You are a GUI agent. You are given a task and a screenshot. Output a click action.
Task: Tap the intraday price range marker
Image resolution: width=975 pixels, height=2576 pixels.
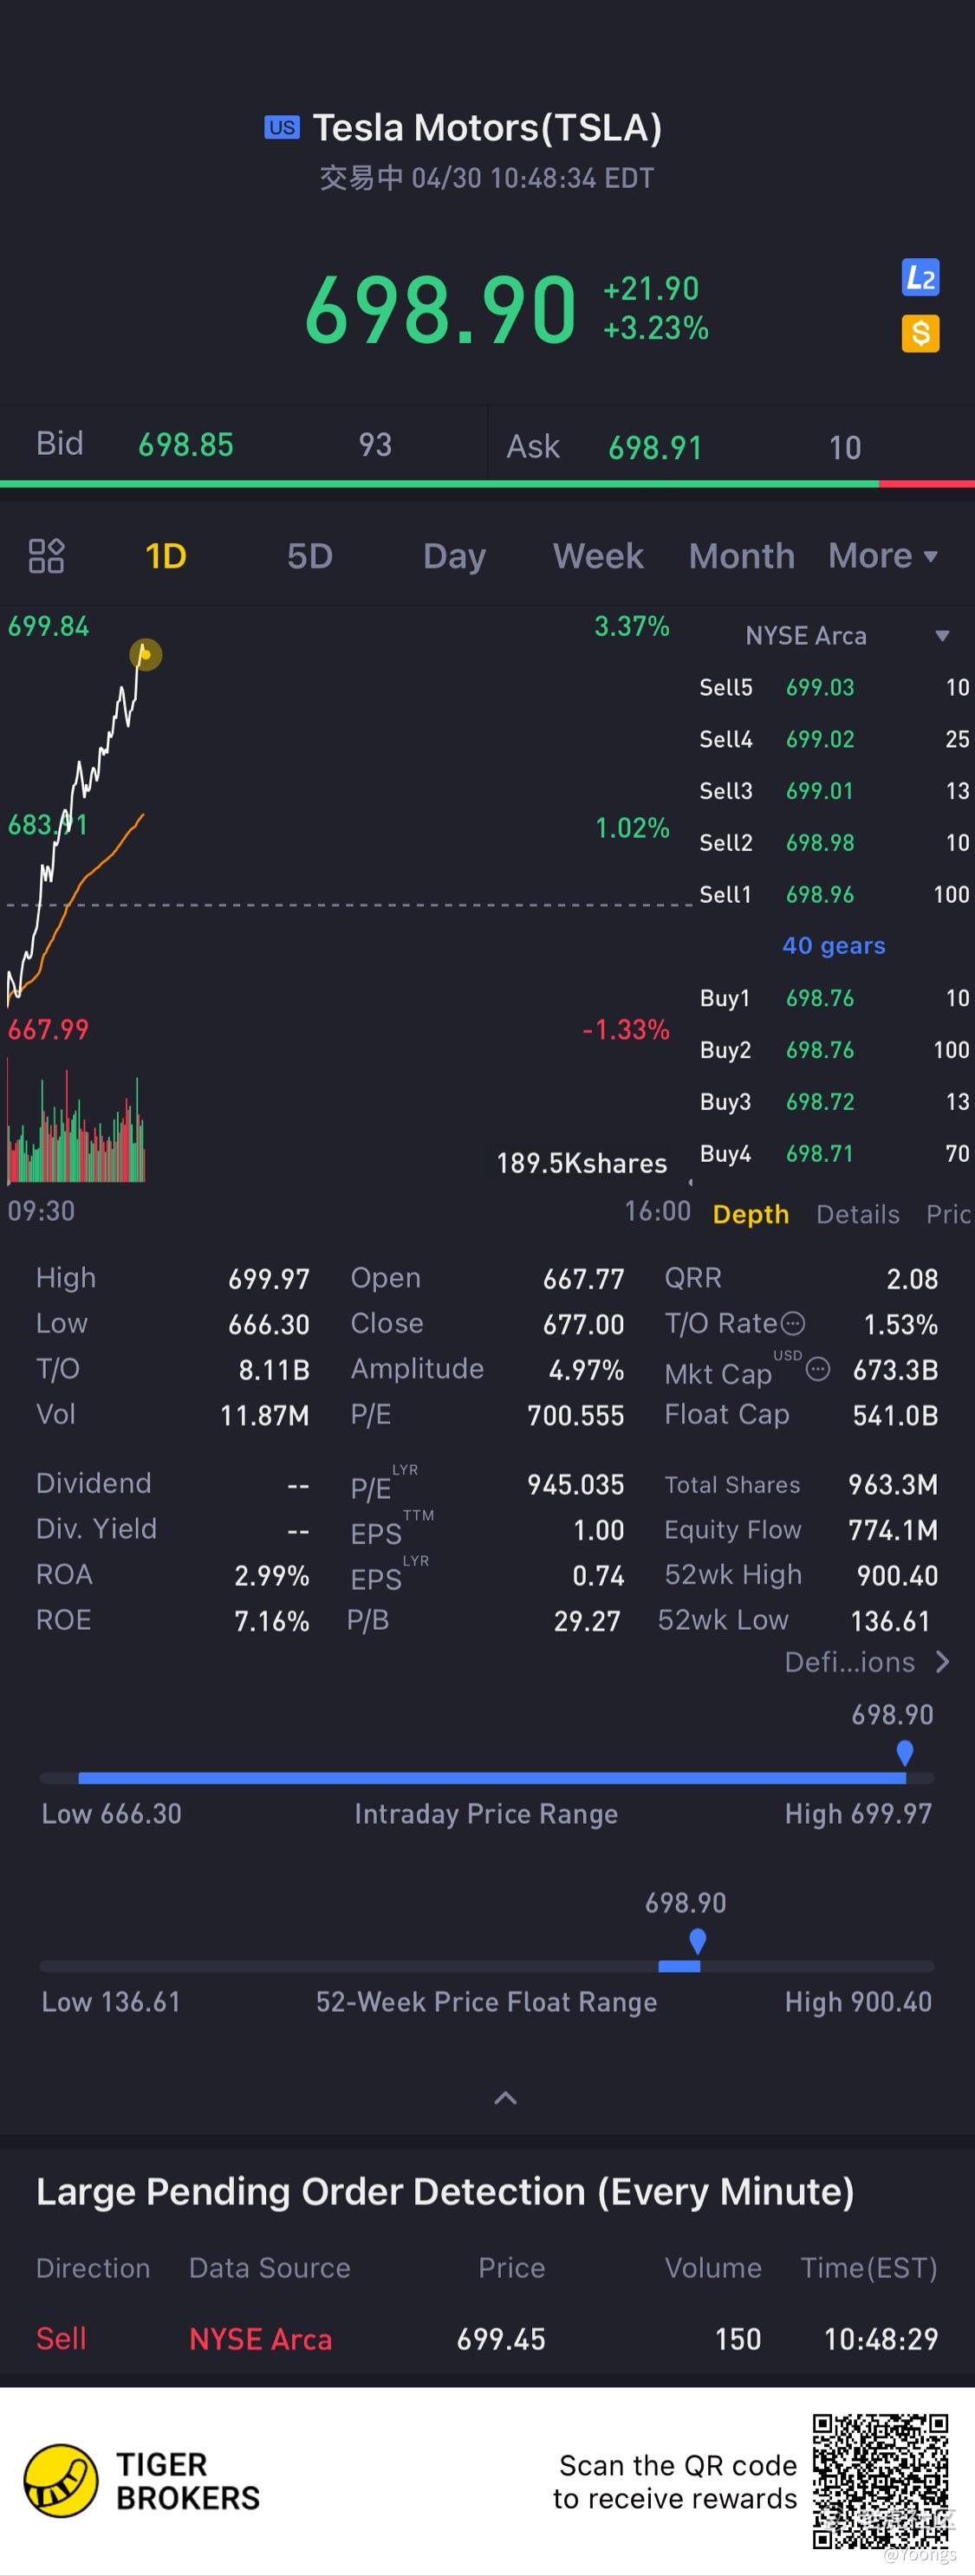pyautogui.click(x=905, y=1753)
